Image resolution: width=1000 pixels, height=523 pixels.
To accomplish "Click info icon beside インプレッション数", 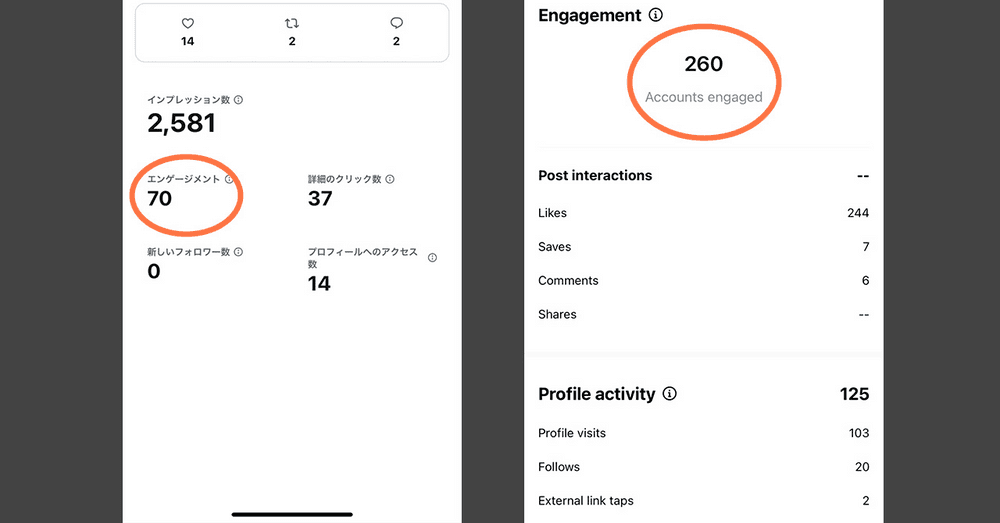I will pyautogui.click(x=238, y=100).
